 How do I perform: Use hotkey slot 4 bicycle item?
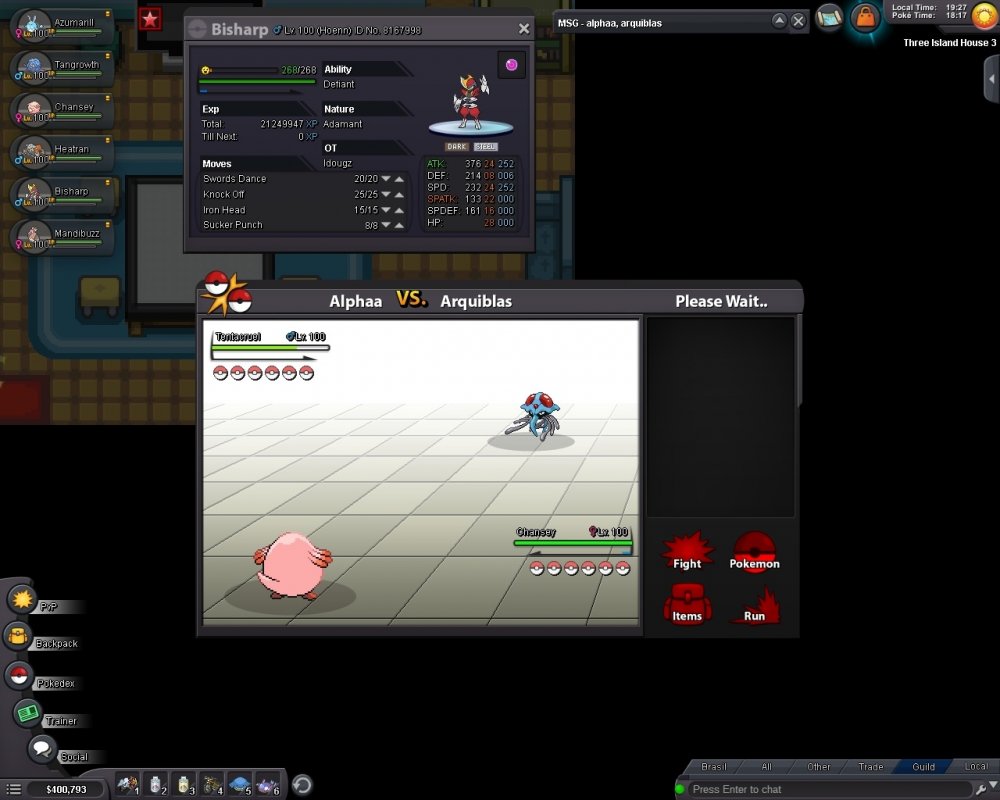pos(212,784)
